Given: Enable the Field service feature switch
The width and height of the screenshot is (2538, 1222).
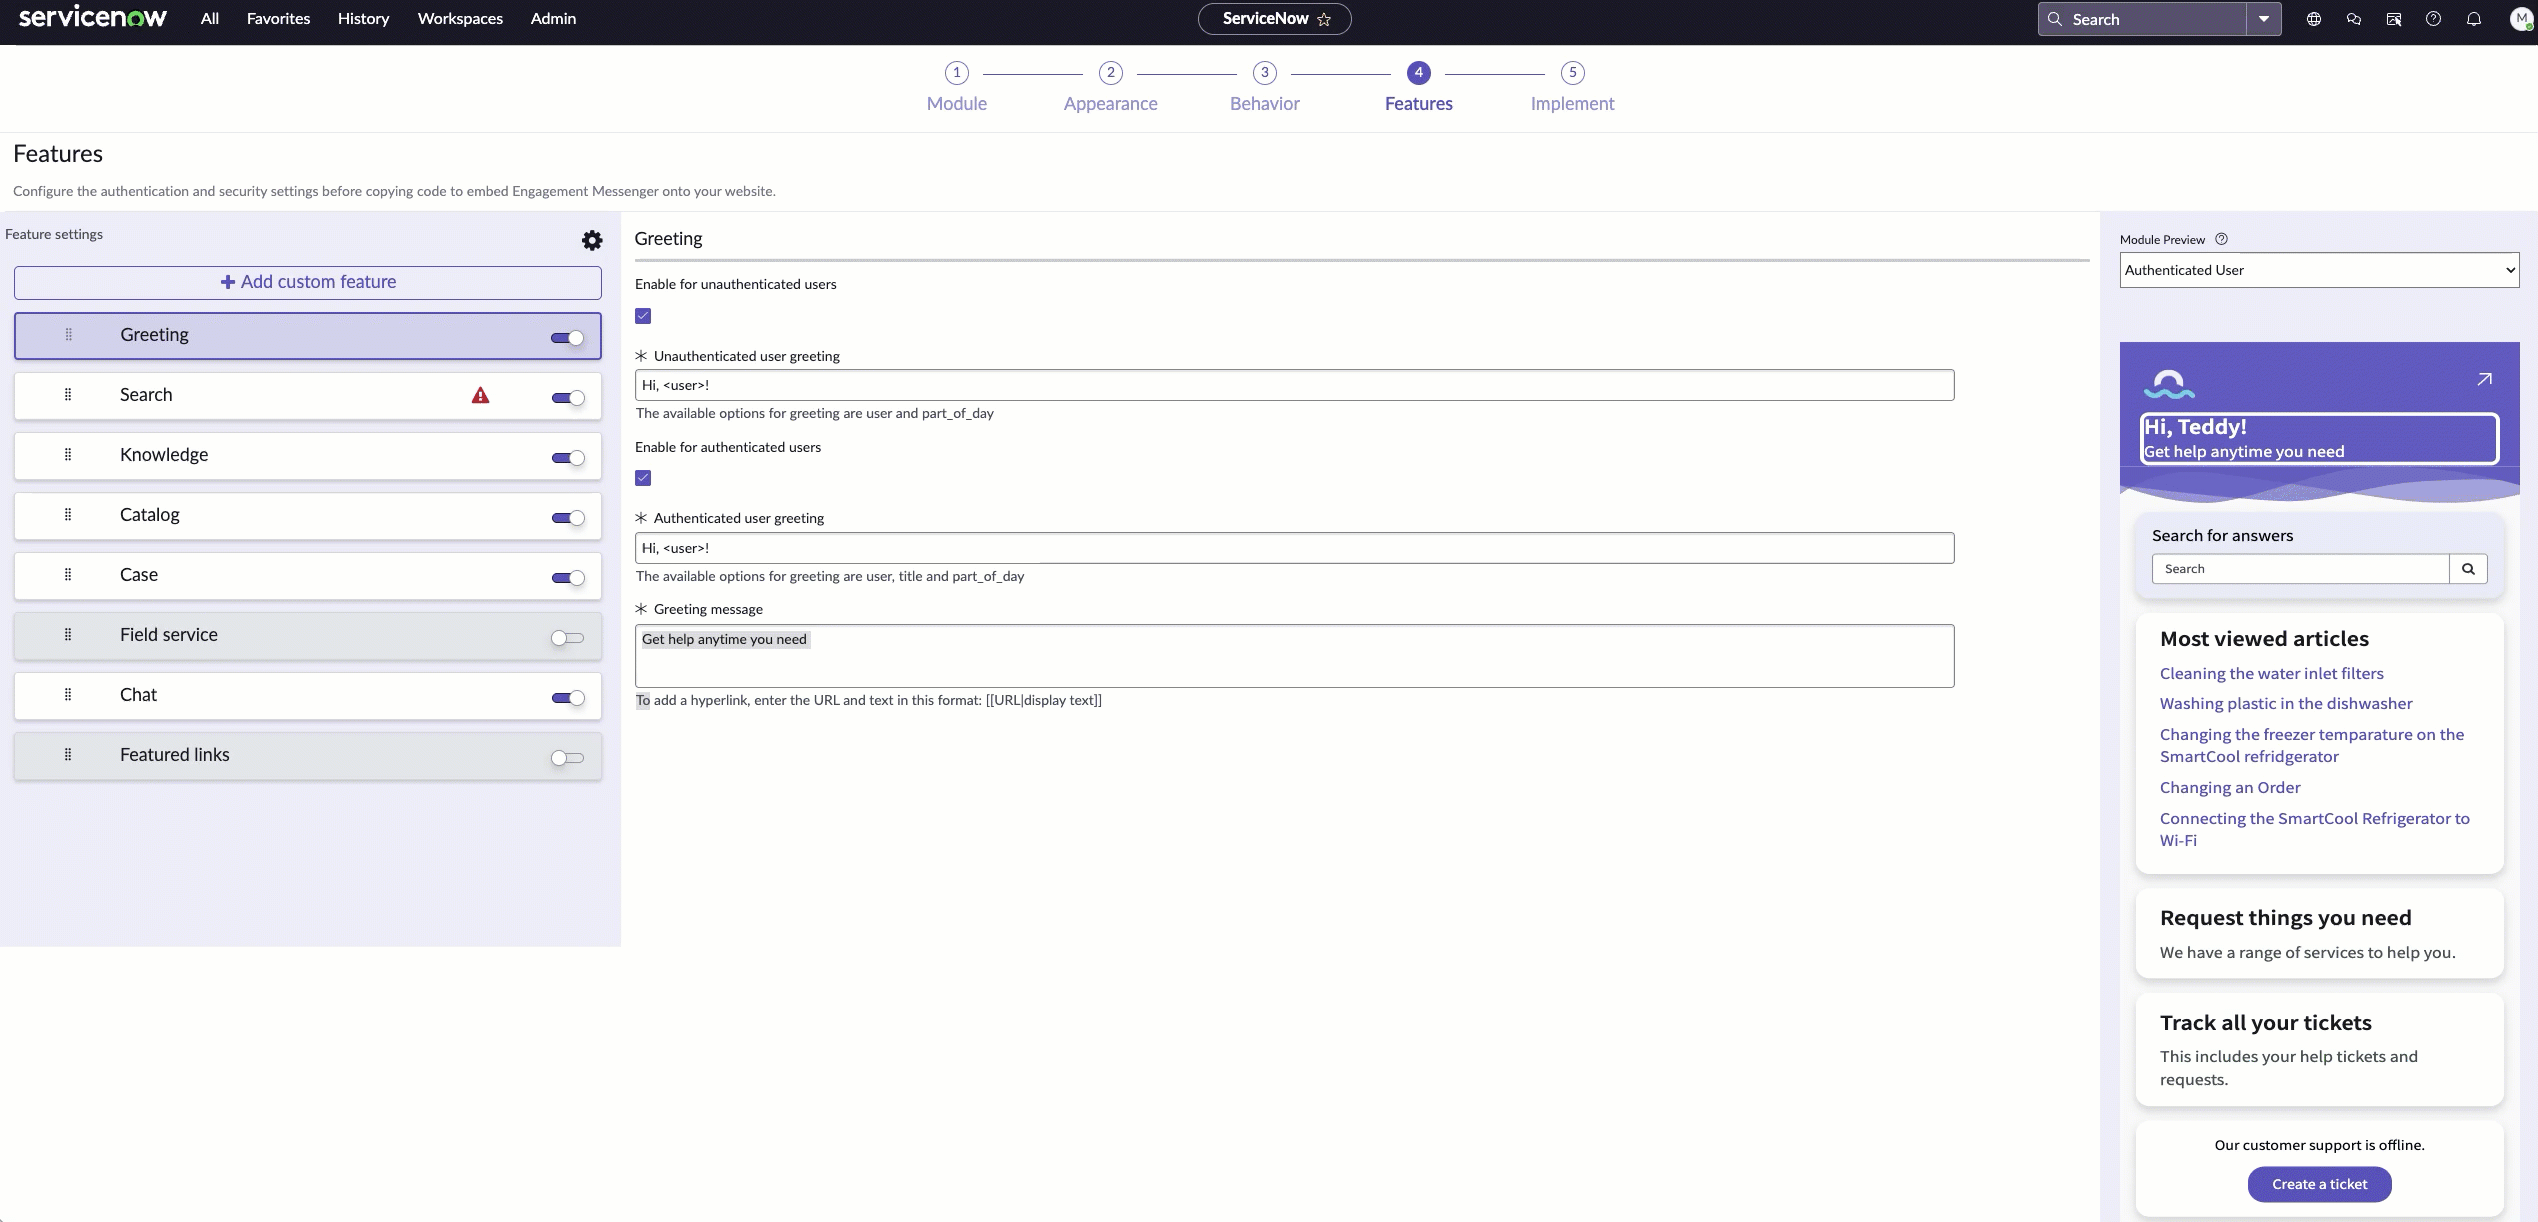Looking at the screenshot, I should coord(567,638).
